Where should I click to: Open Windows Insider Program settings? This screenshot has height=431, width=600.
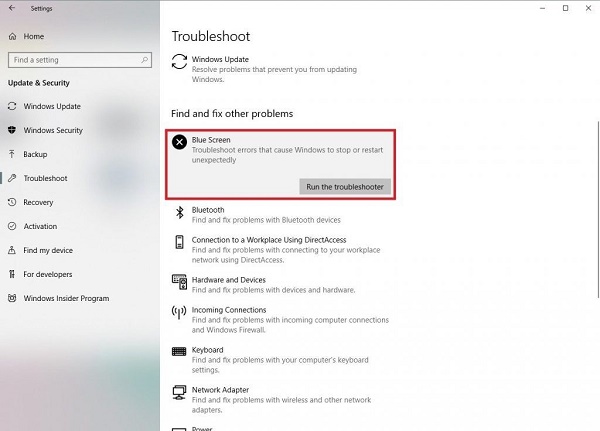[x=66, y=298]
